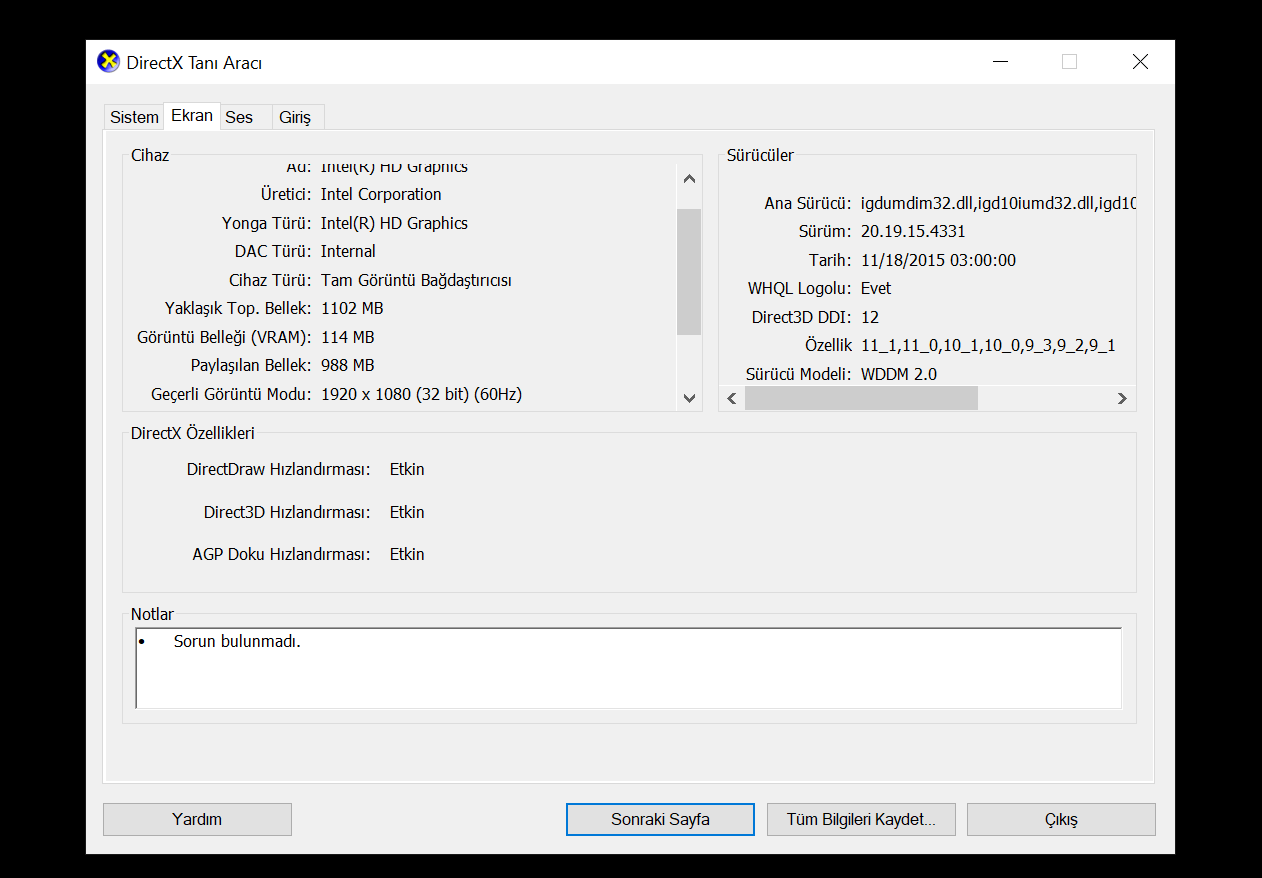
Task: Select the Ekran tab
Action: pyautogui.click(x=192, y=115)
